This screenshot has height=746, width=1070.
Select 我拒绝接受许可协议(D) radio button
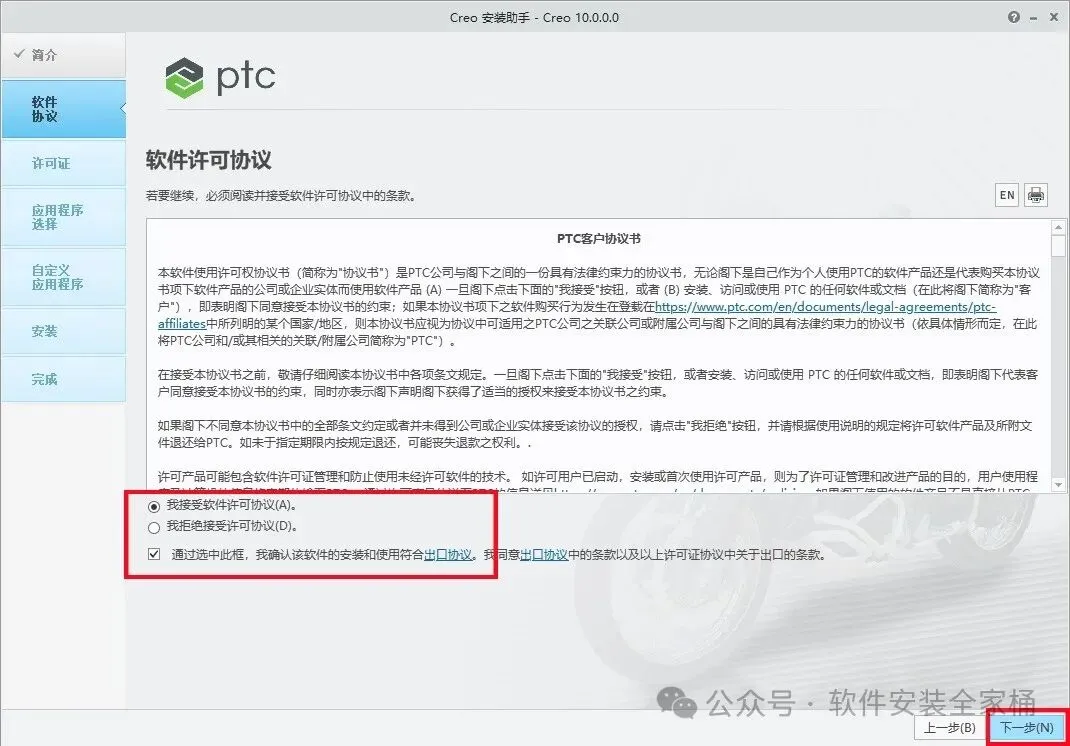coord(154,527)
